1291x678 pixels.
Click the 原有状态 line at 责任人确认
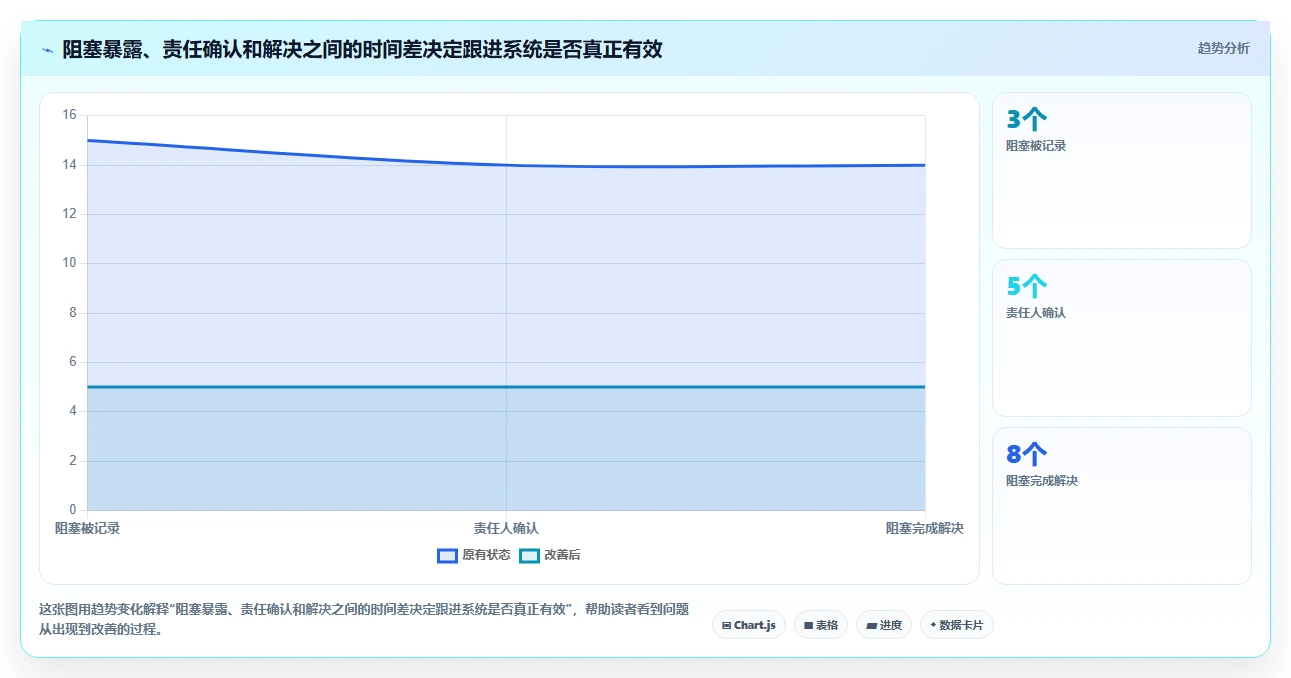click(x=506, y=165)
